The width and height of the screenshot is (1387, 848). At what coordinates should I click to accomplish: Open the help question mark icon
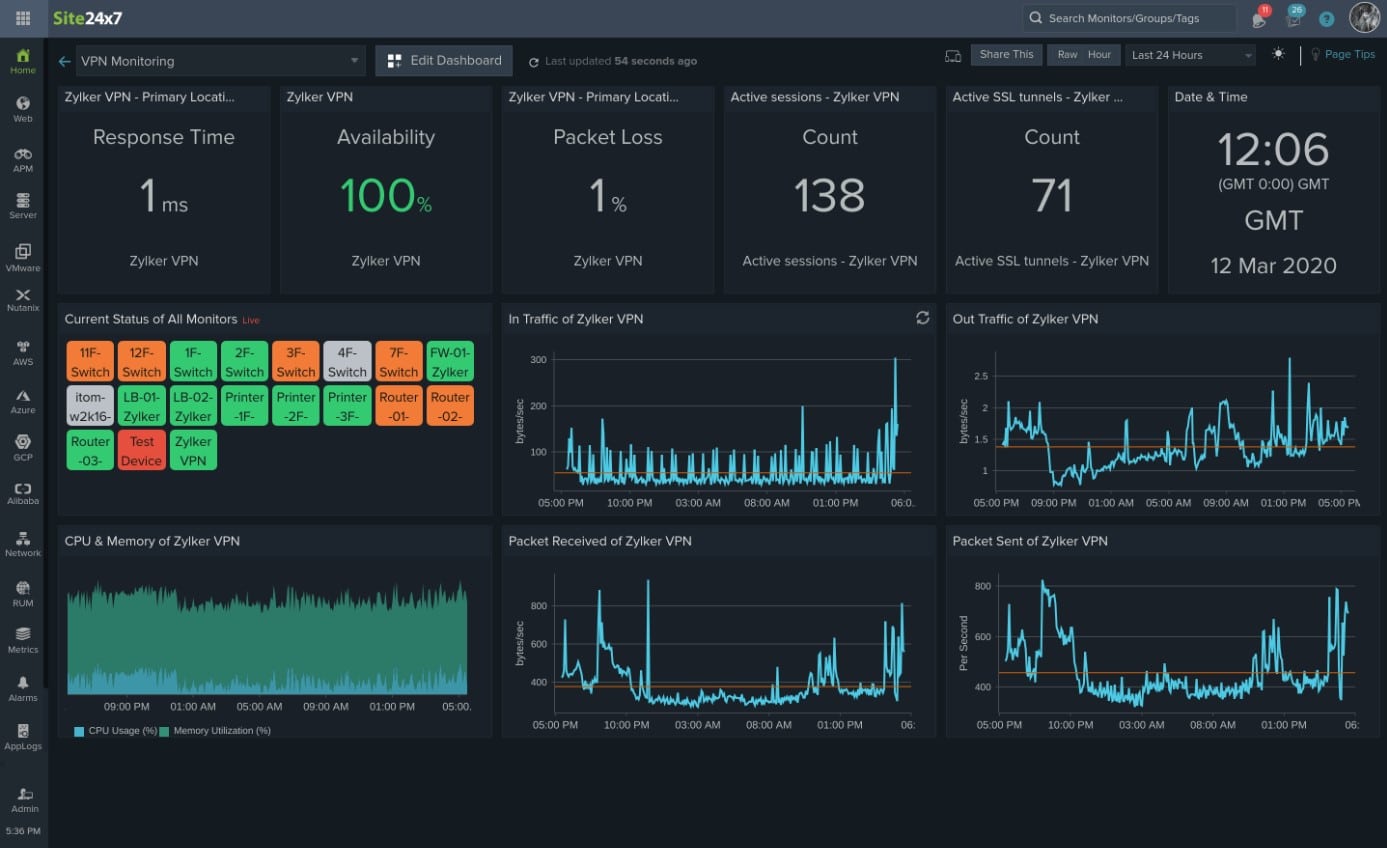[1327, 19]
